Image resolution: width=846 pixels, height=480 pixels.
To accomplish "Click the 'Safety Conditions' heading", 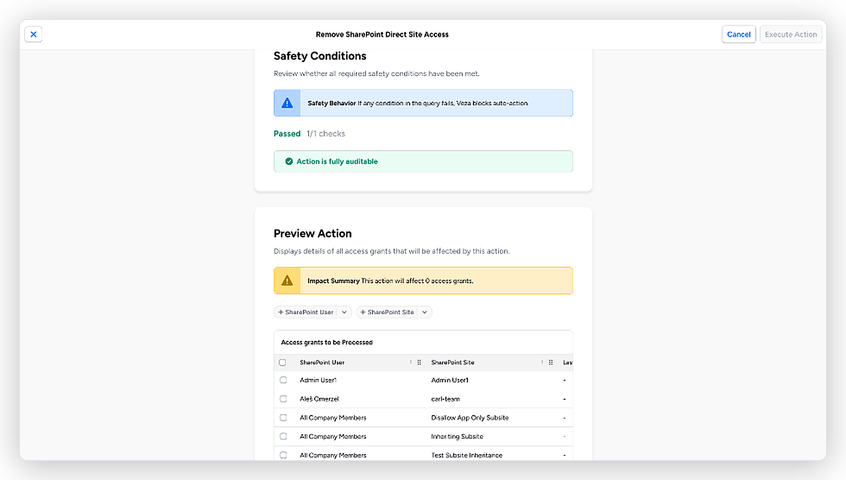I will tap(320, 56).
